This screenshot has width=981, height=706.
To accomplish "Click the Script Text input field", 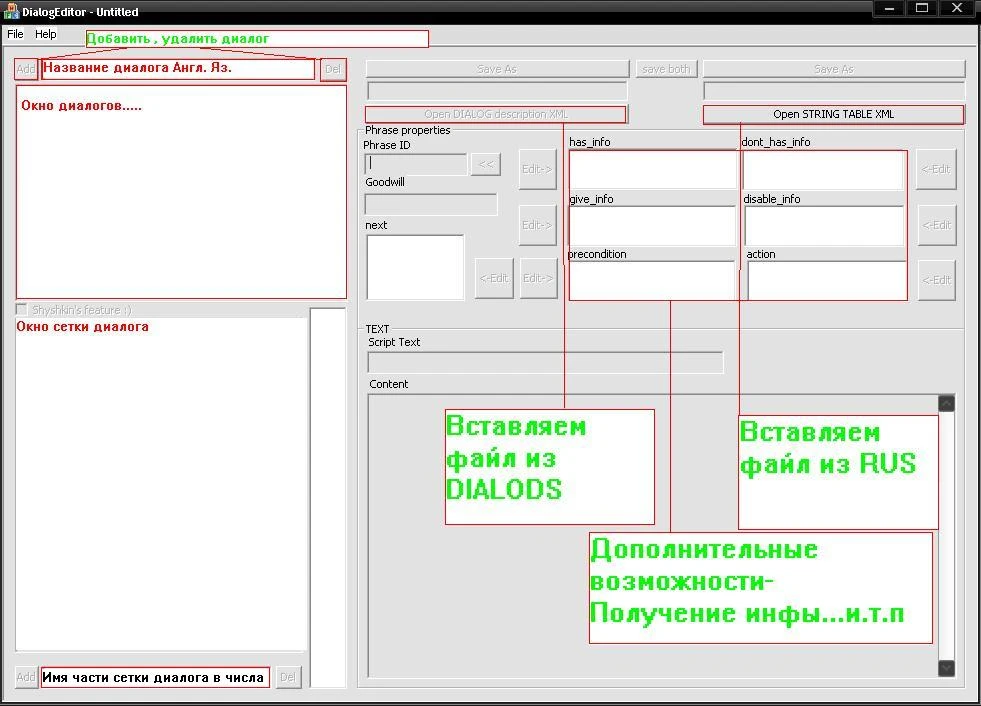I will coord(545,362).
